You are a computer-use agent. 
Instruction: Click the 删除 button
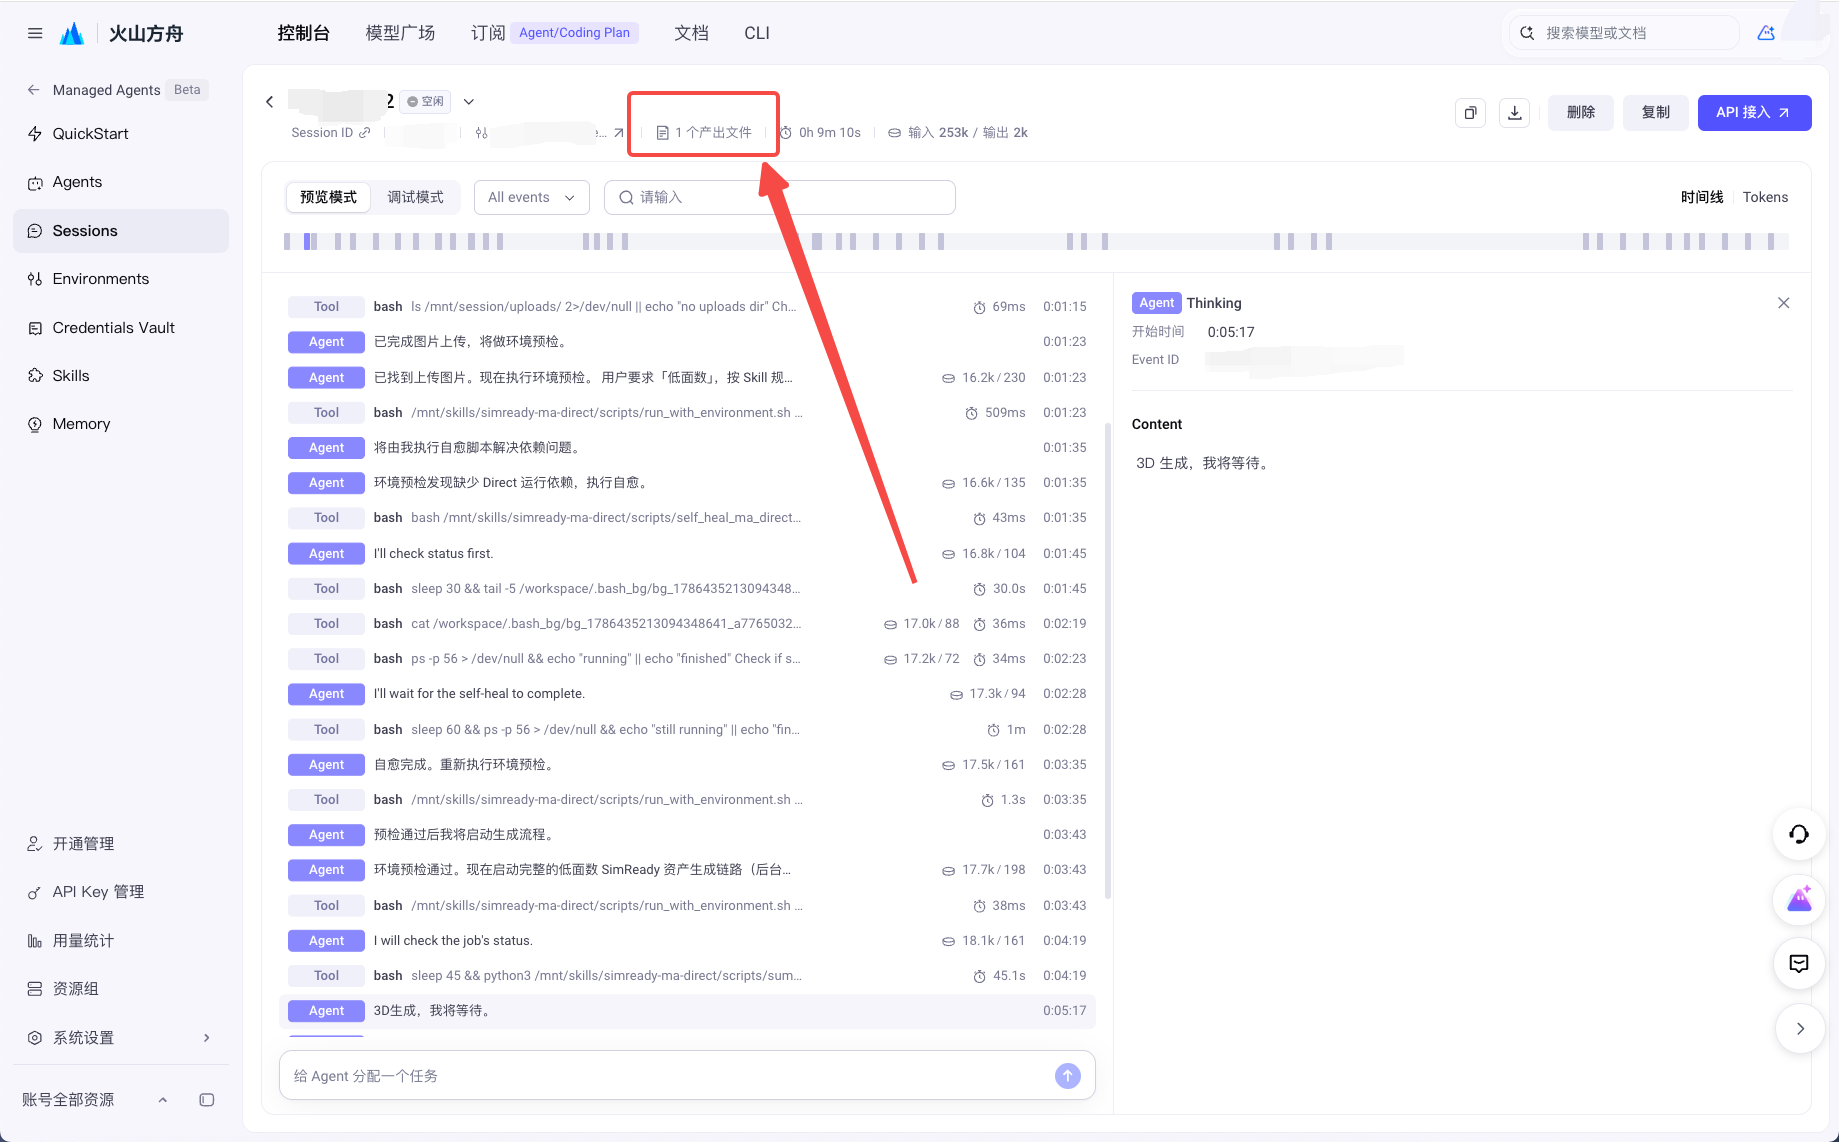pos(1581,113)
